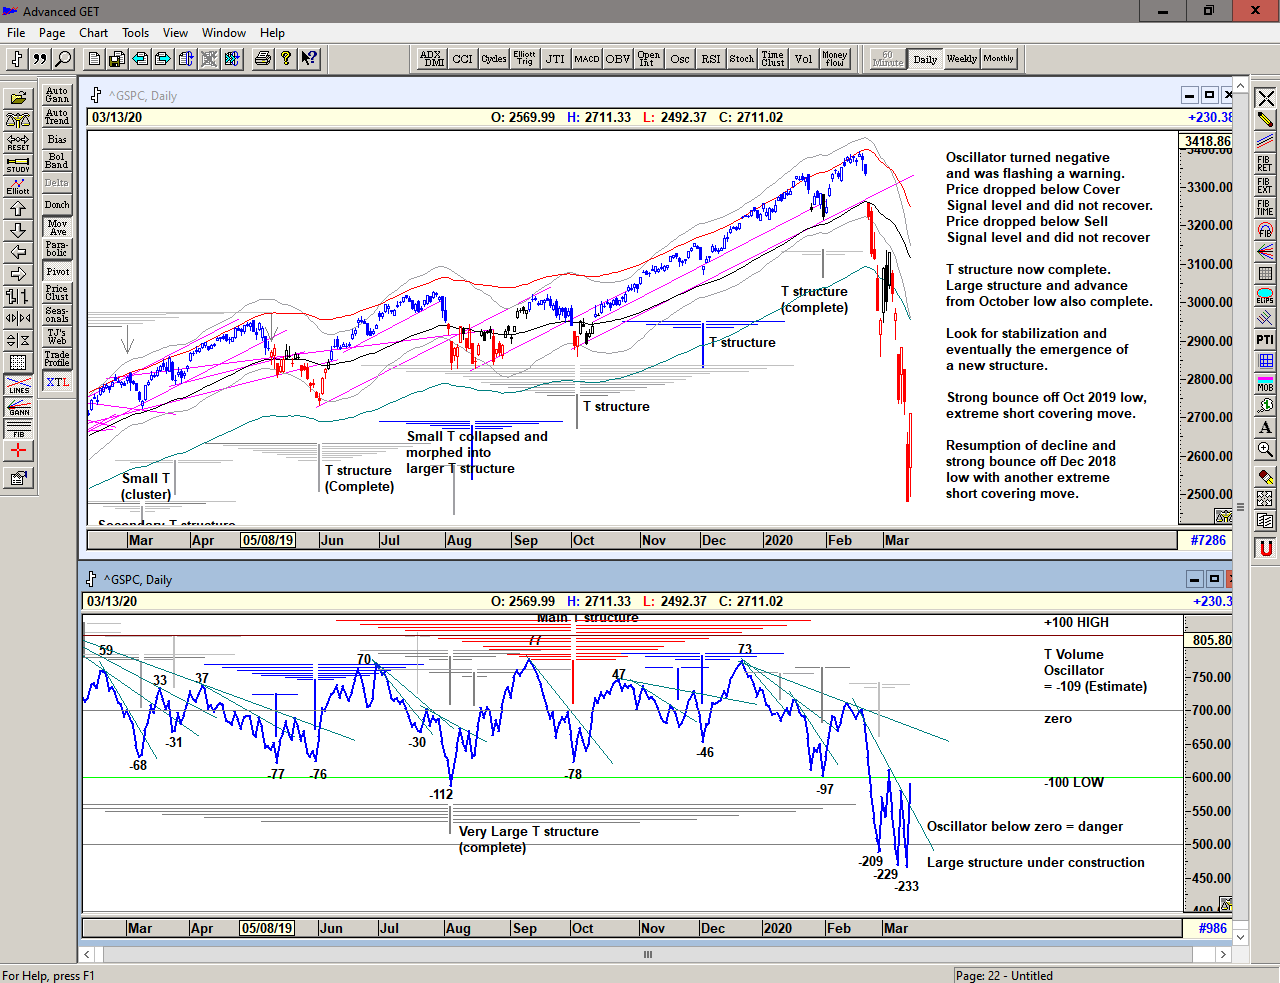Select the MOB tool icon
This screenshot has height=983, width=1280.
click(x=1265, y=384)
